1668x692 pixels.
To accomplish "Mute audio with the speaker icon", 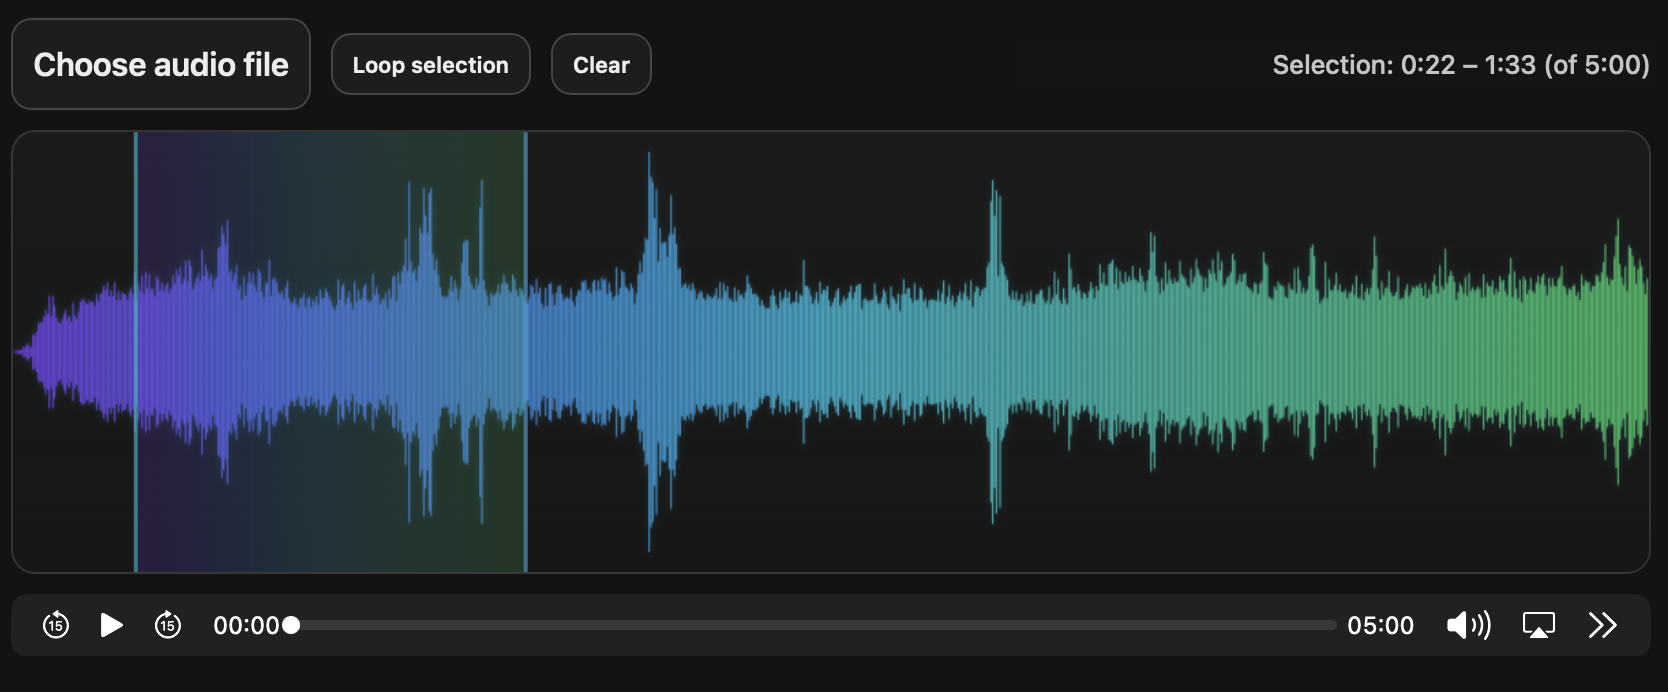I will [x=1468, y=625].
